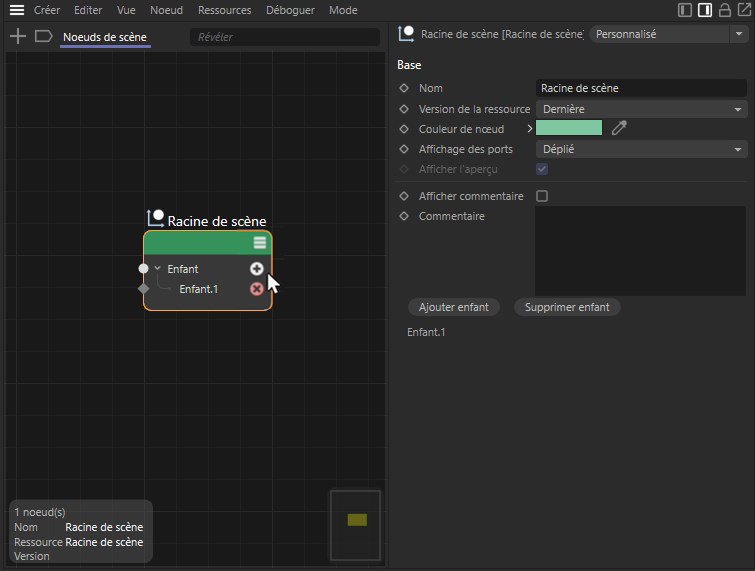Open the Affichage des ports dropdown

[641, 149]
